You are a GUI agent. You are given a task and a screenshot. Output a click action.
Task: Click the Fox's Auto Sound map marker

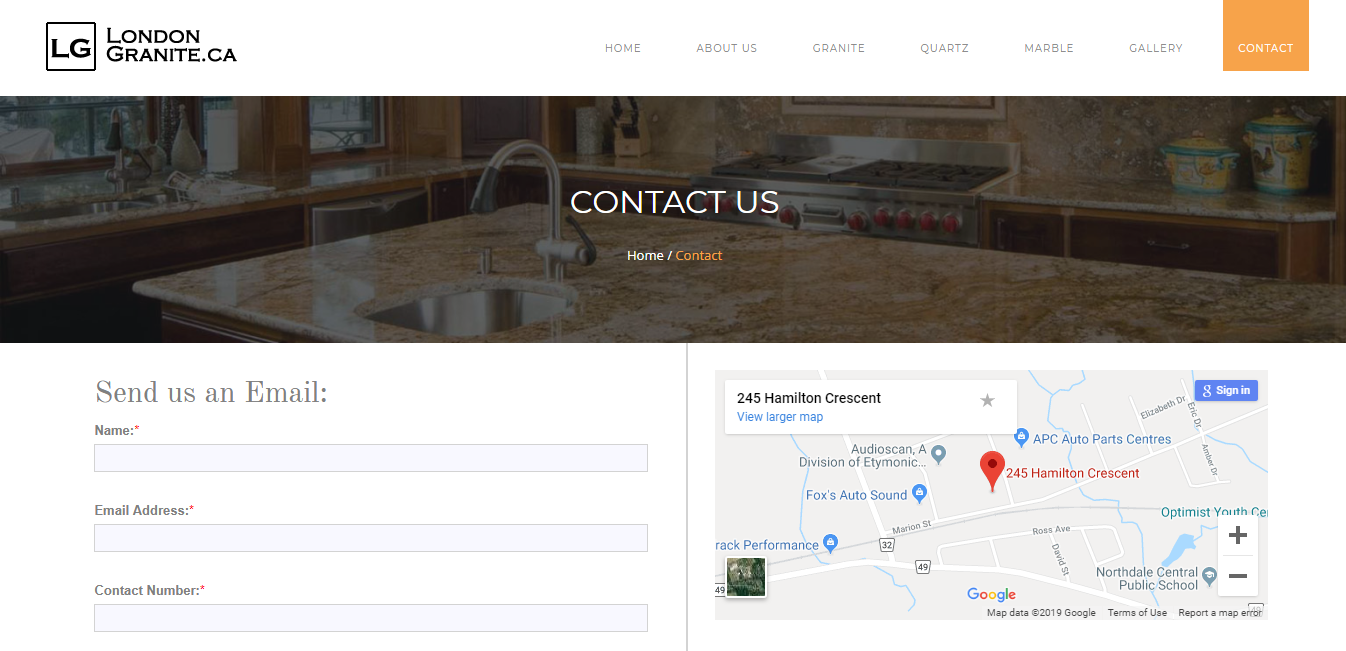pos(919,494)
